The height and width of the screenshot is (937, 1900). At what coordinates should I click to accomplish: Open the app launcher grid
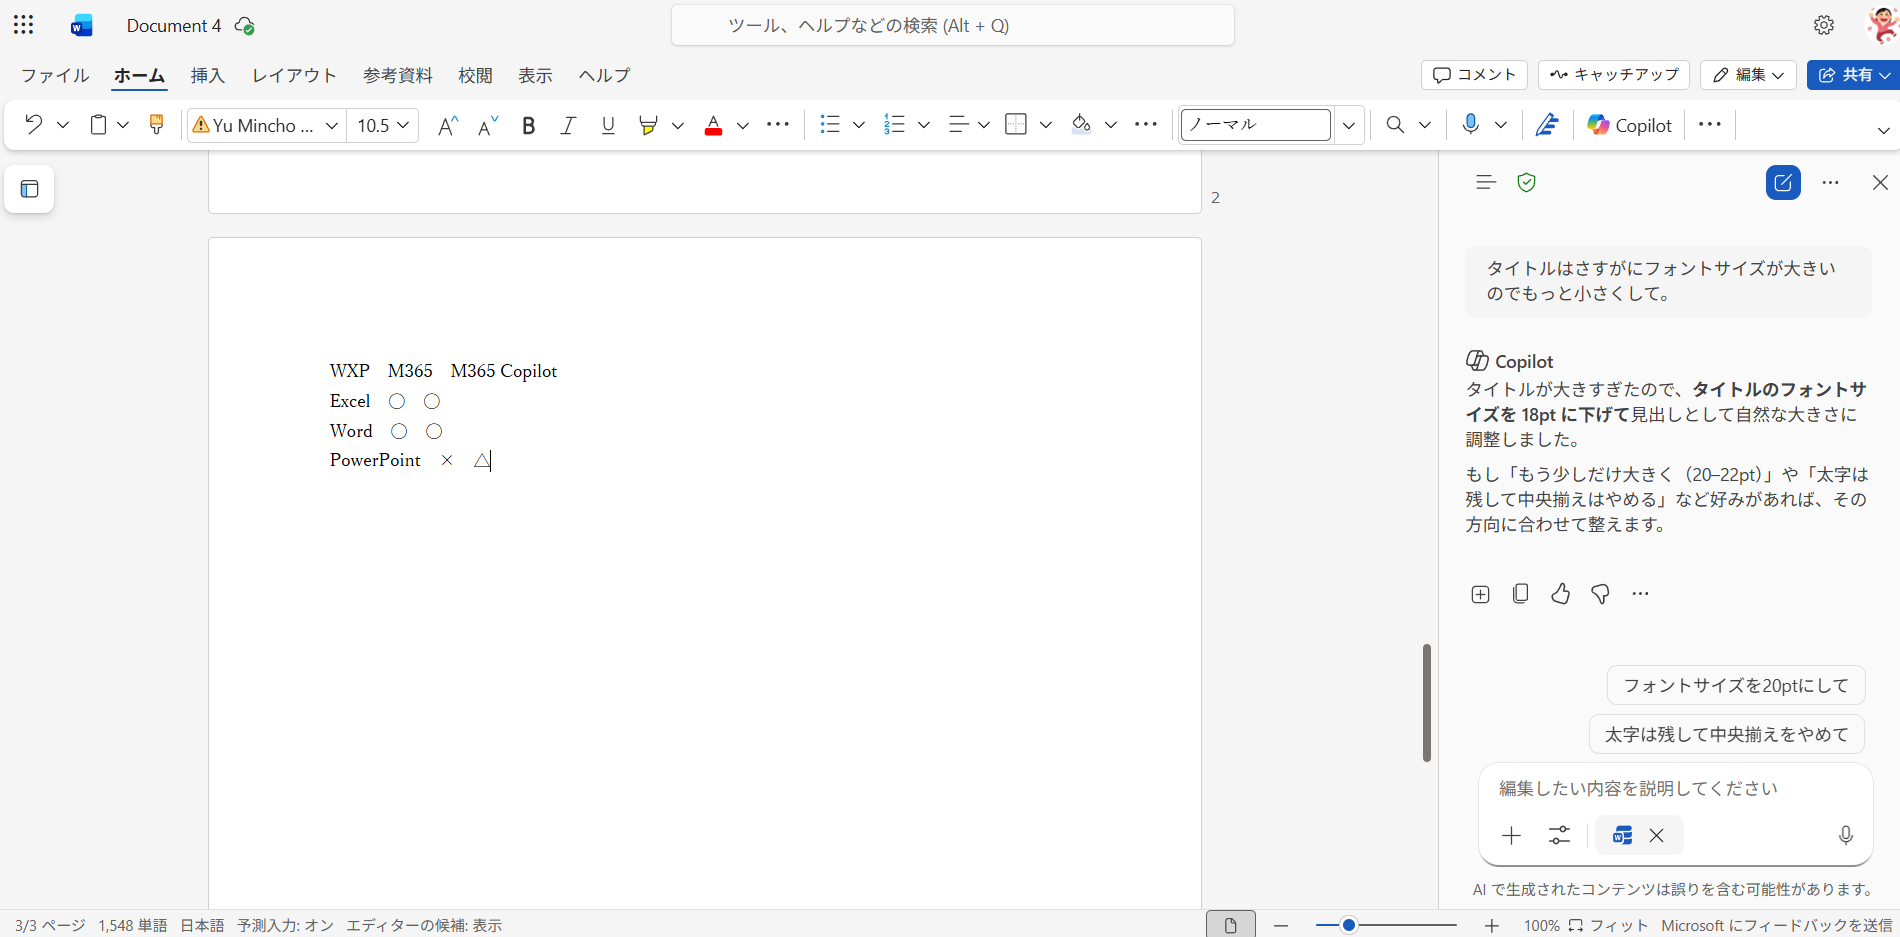24,25
